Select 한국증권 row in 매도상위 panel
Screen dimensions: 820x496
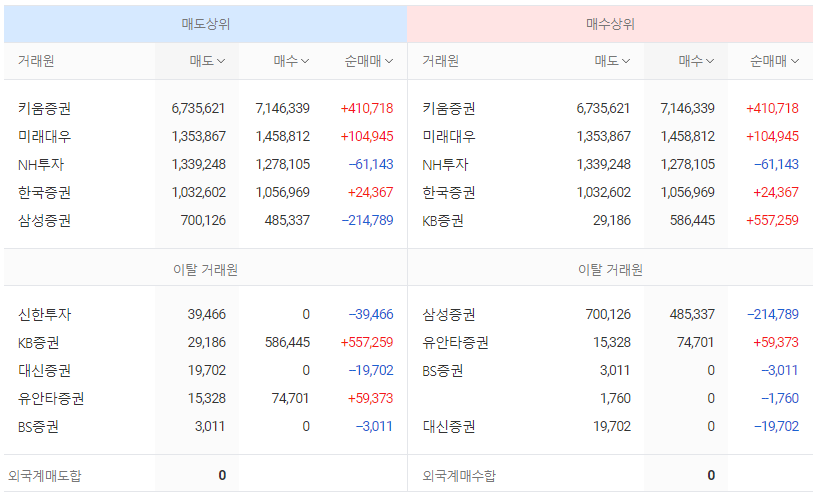(206, 193)
